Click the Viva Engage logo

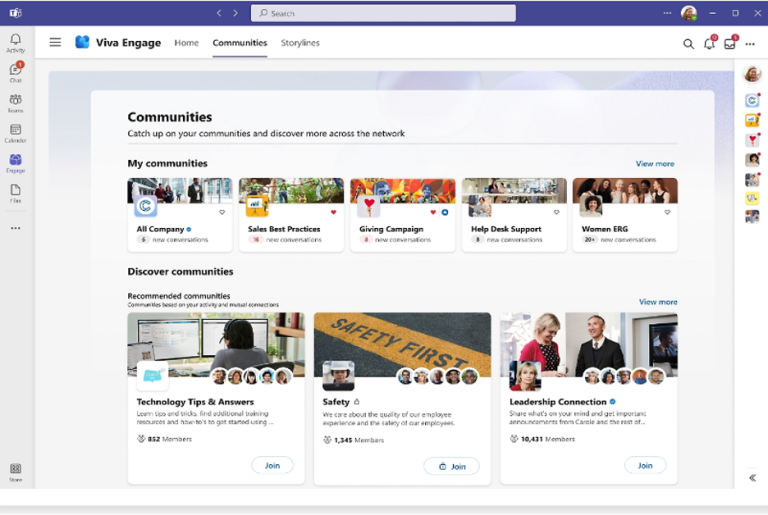pyautogui.click(x=82, y=42)
